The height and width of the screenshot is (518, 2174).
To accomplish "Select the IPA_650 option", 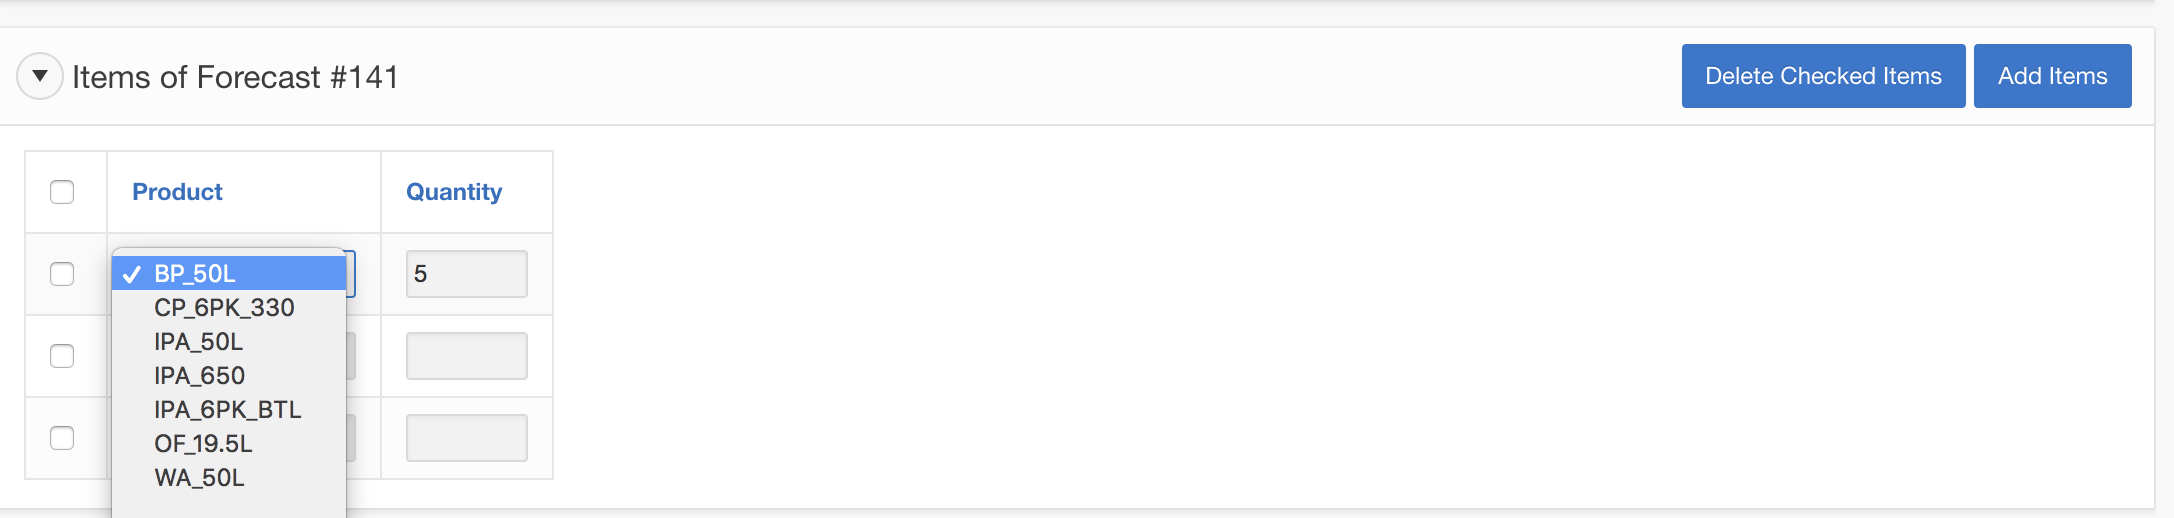I will click(x=199, y=376).
